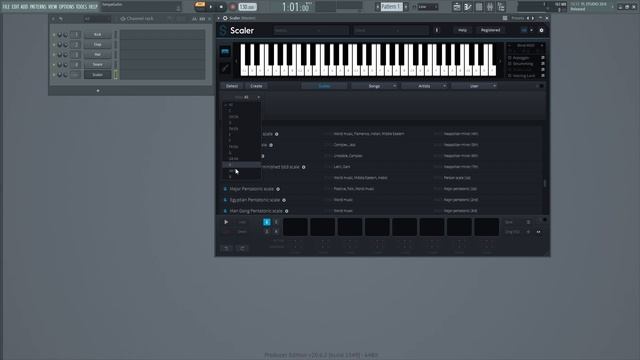
Task: Add a new channel with the plus button
Action: (98, 91)
